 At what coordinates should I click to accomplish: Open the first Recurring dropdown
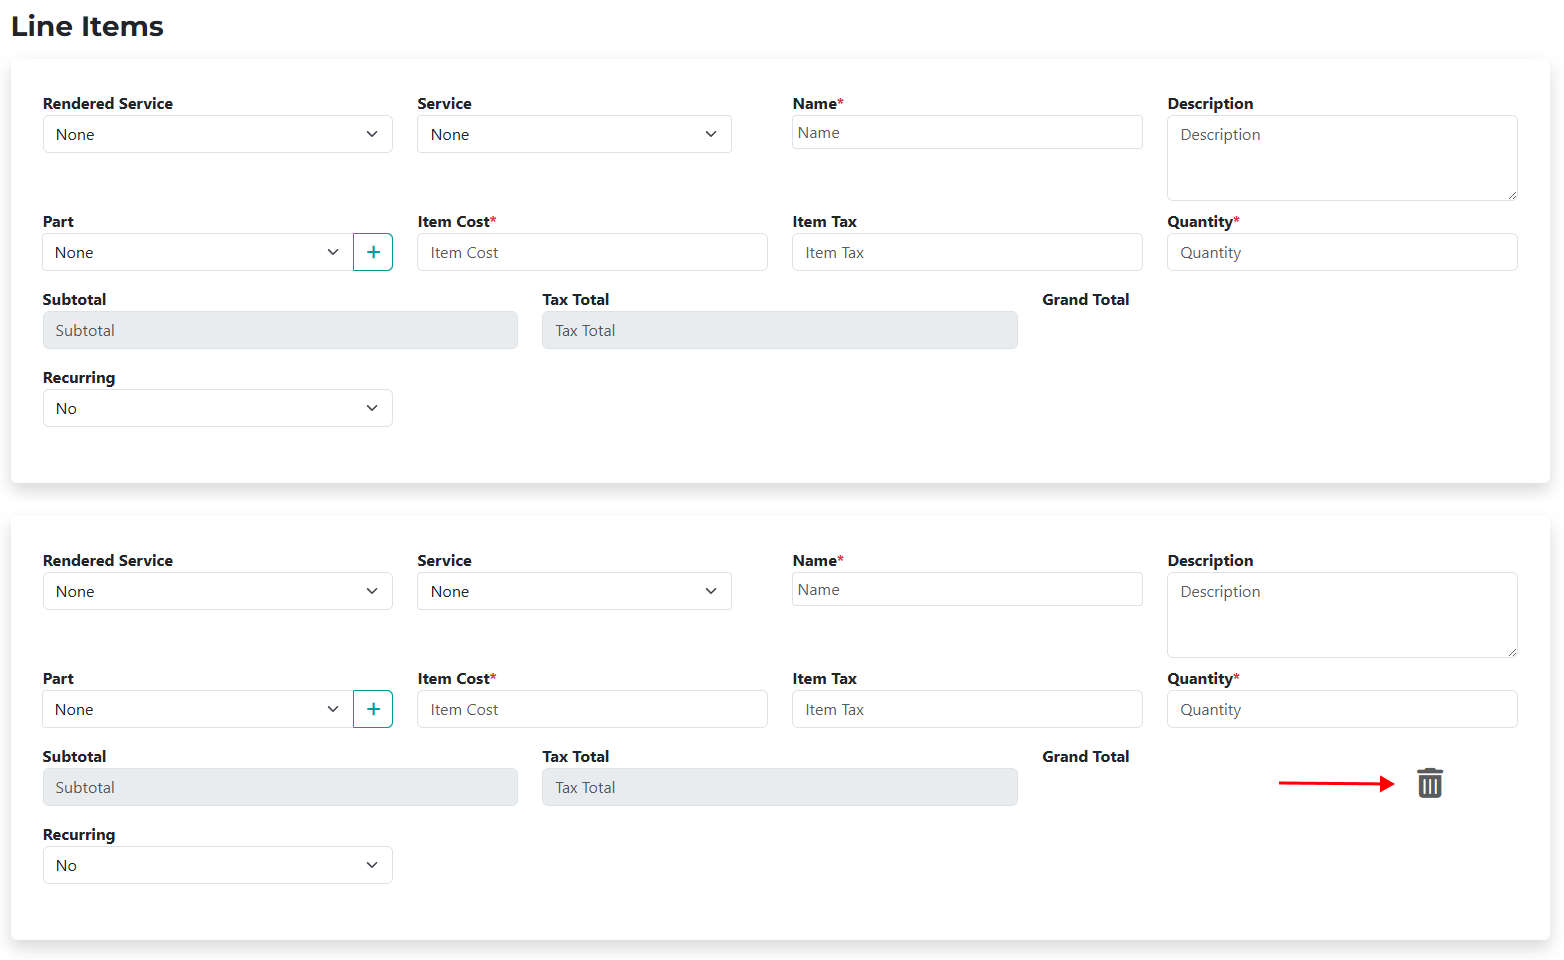click(x=217, y=408)
